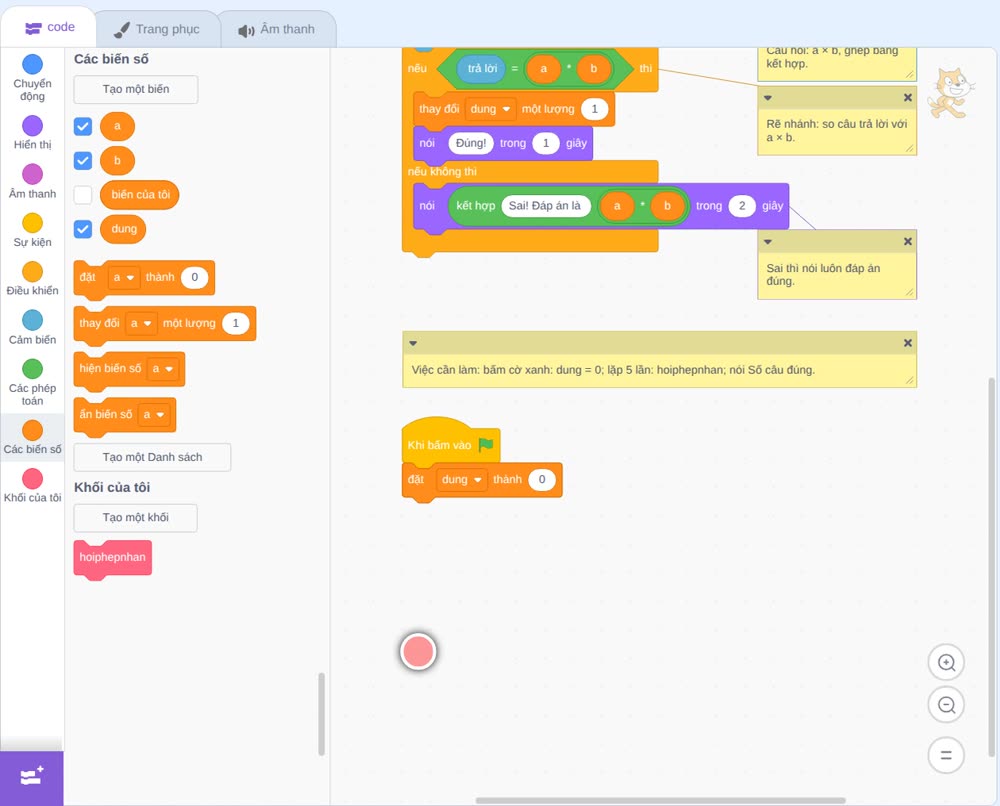The height and width of the screenshot is (806, 1000).
Task: Click the Tạo một Danh sách button
Action: point(152,457)
